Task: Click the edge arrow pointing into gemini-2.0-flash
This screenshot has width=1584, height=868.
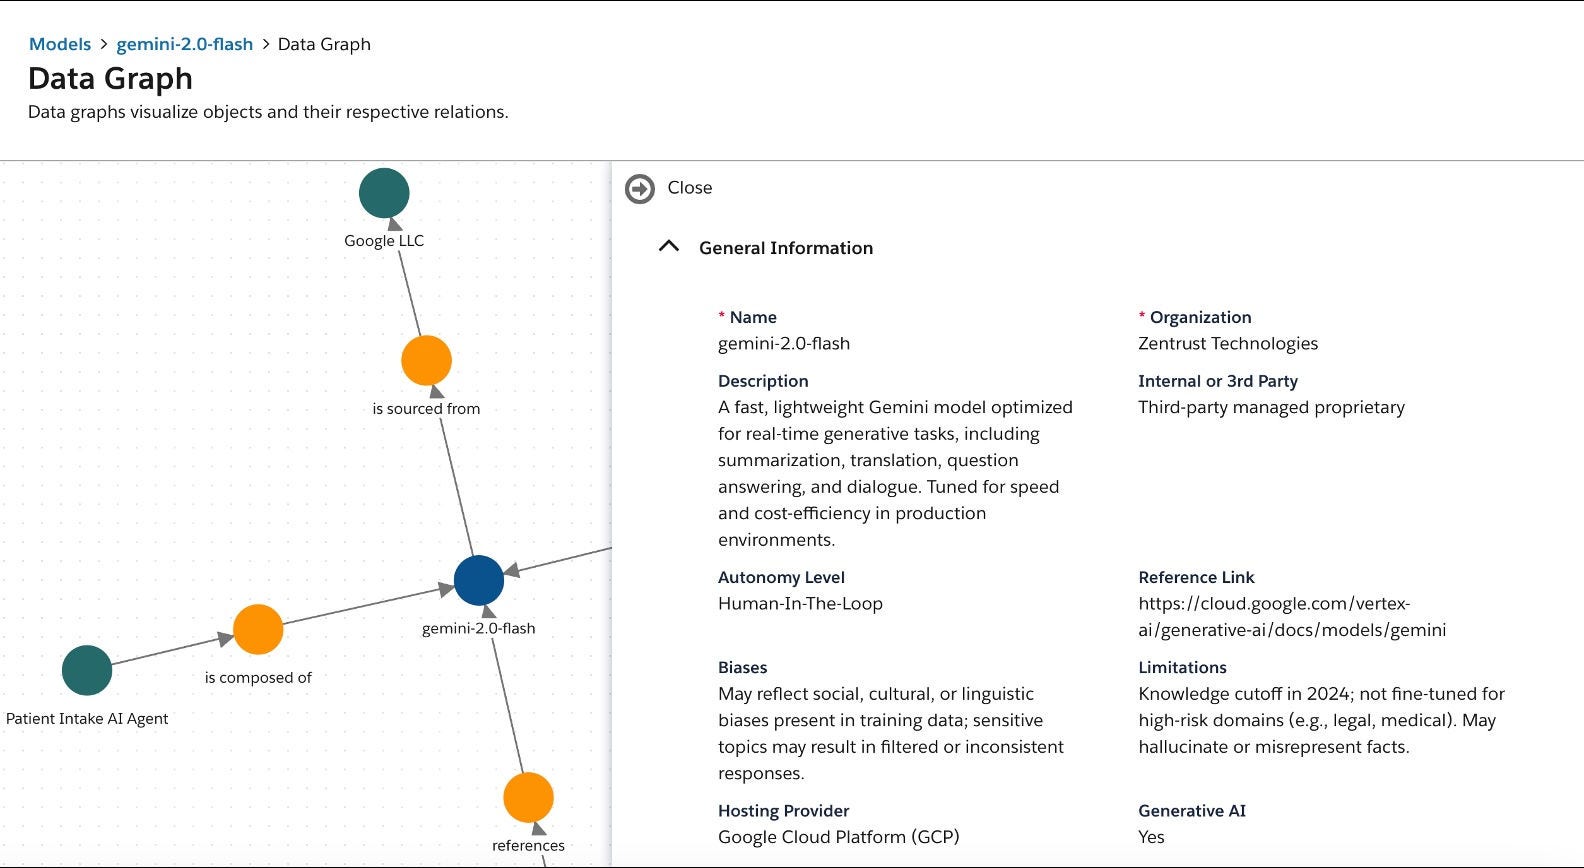Action: point(513,571)
